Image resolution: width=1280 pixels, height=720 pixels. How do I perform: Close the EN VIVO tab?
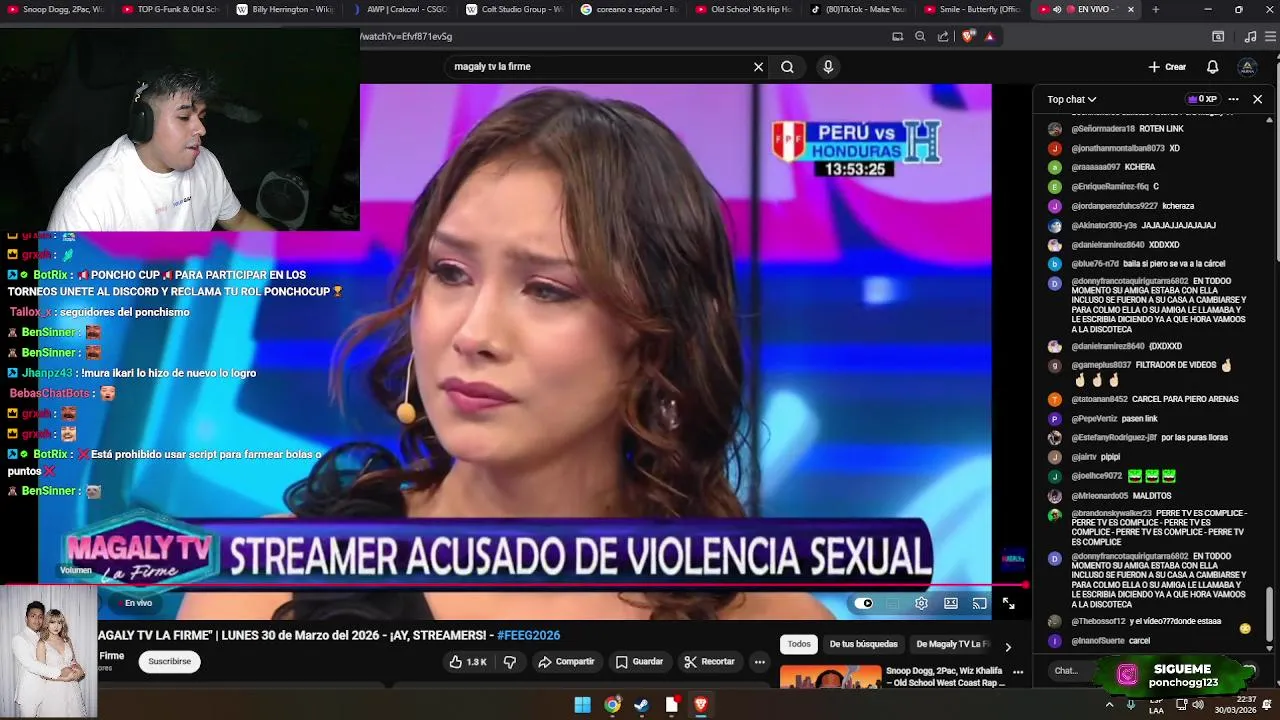click(x=1131, y=10)
